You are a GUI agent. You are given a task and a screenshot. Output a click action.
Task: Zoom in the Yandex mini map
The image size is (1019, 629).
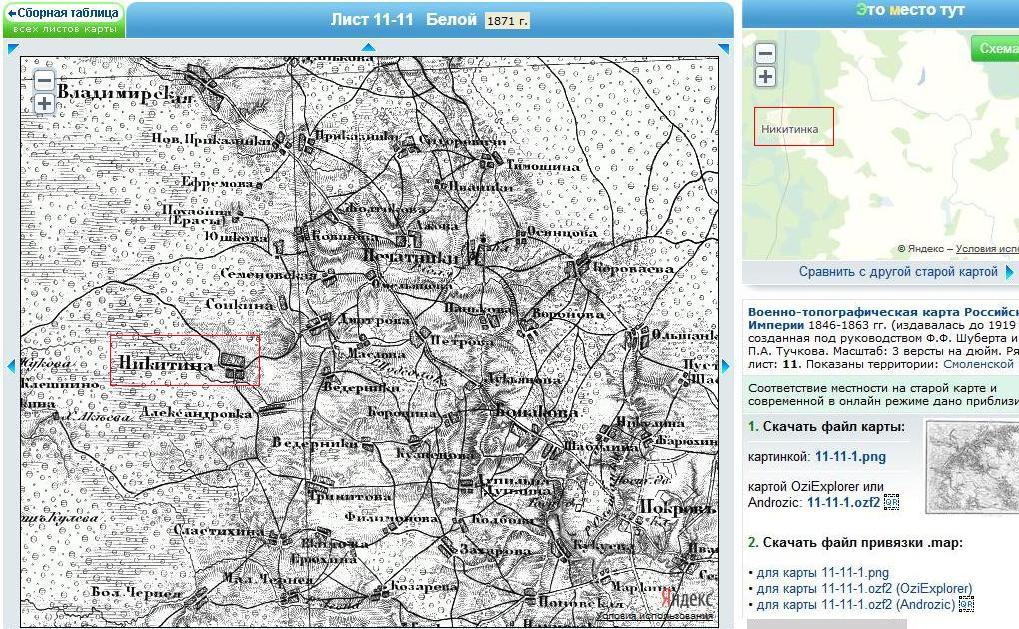point(766,77)
